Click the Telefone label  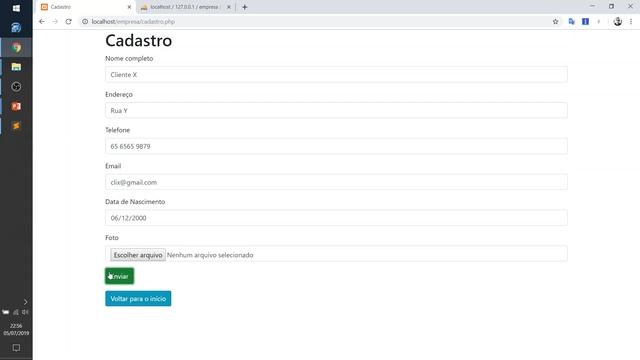coord(118,130)
